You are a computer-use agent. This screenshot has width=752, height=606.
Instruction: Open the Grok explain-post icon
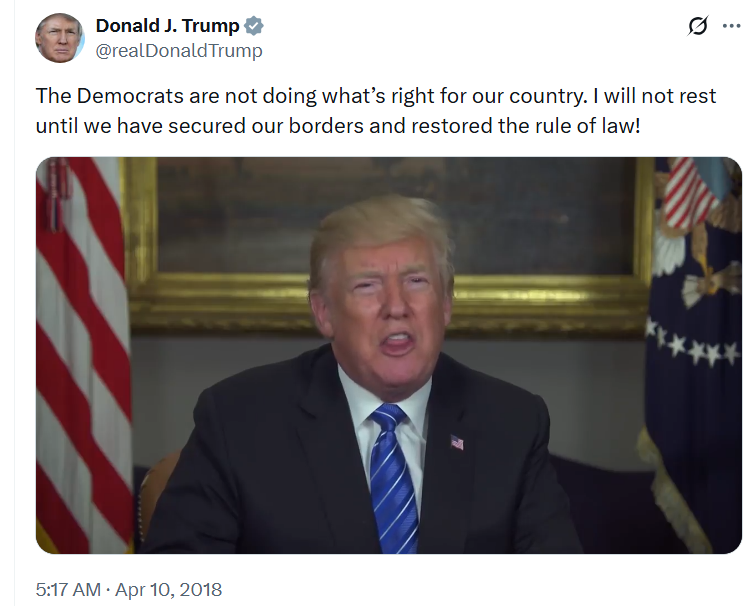pos(697,26)
